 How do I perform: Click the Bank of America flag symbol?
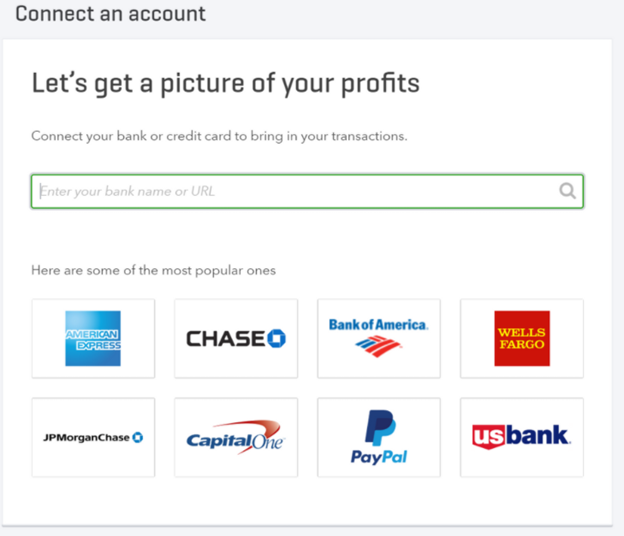click(377, 346)
